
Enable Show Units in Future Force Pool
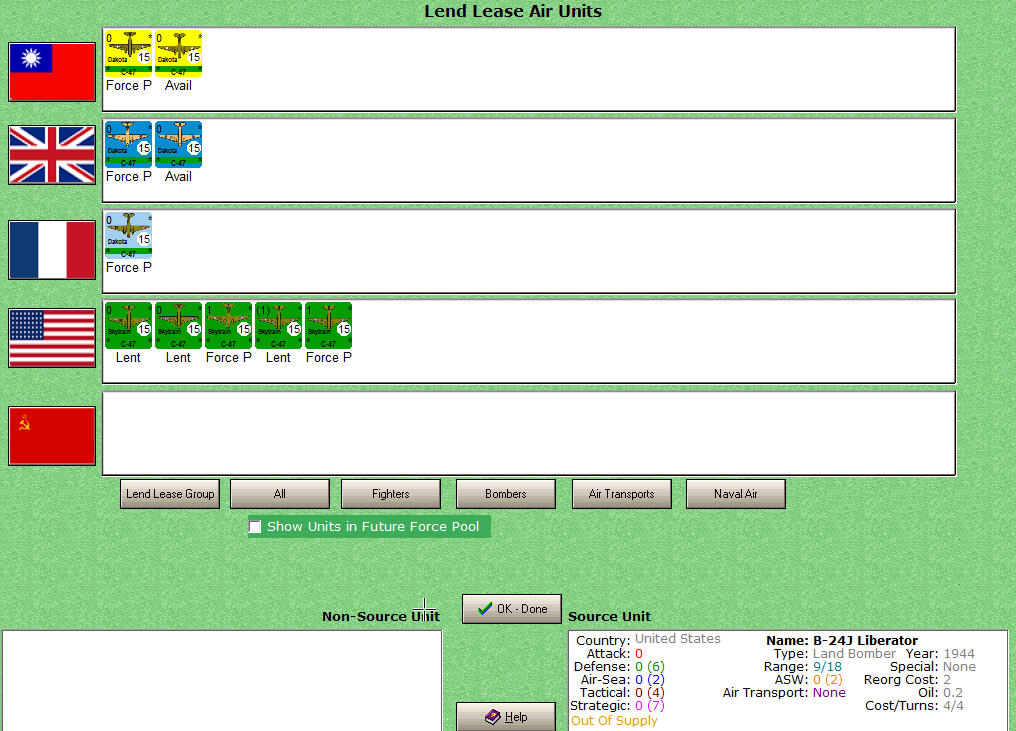[255, 527]
